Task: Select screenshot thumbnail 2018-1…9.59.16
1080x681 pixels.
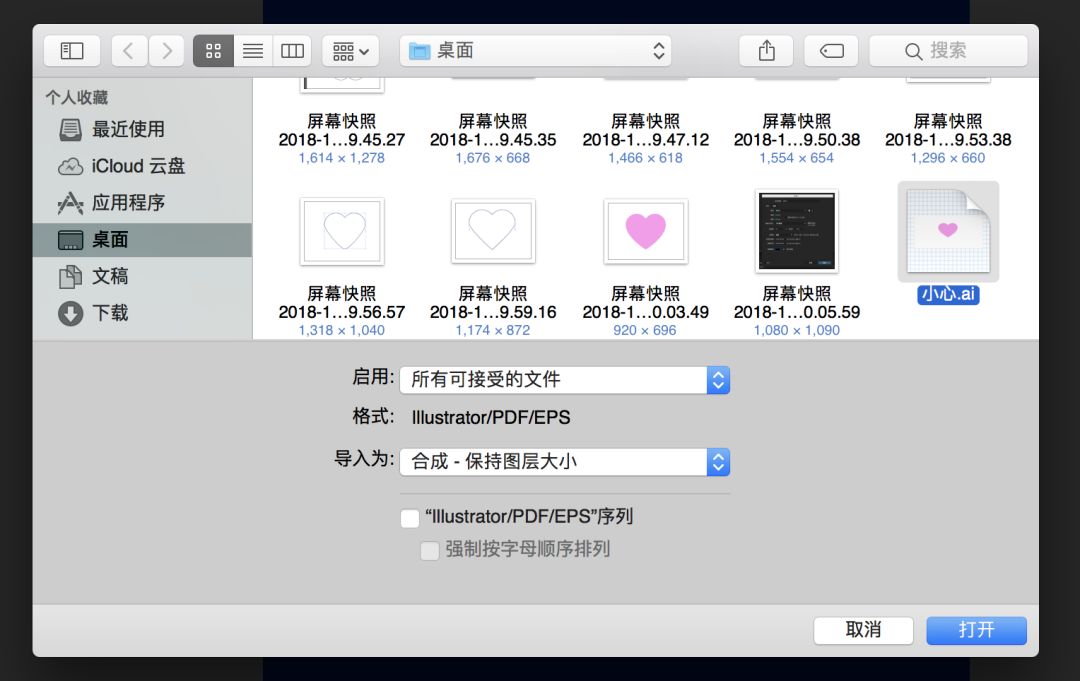Action: pyautogui.click(x=493, y=231)
